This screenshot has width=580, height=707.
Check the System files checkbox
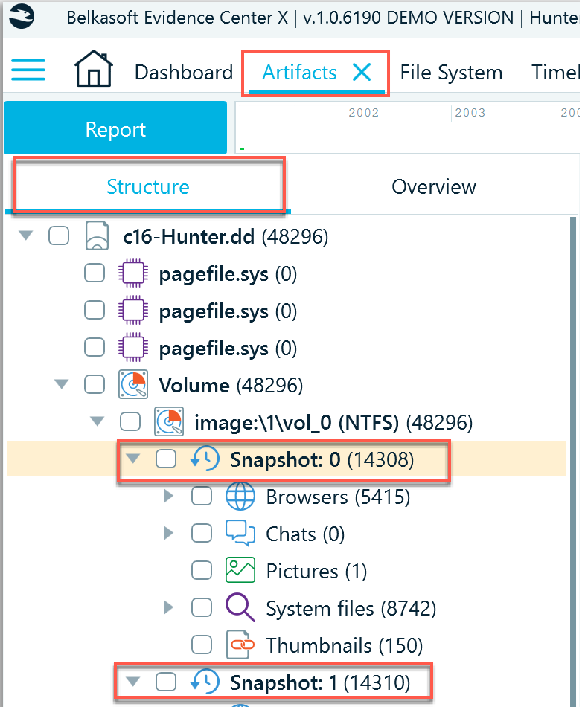tap(202, 607)
